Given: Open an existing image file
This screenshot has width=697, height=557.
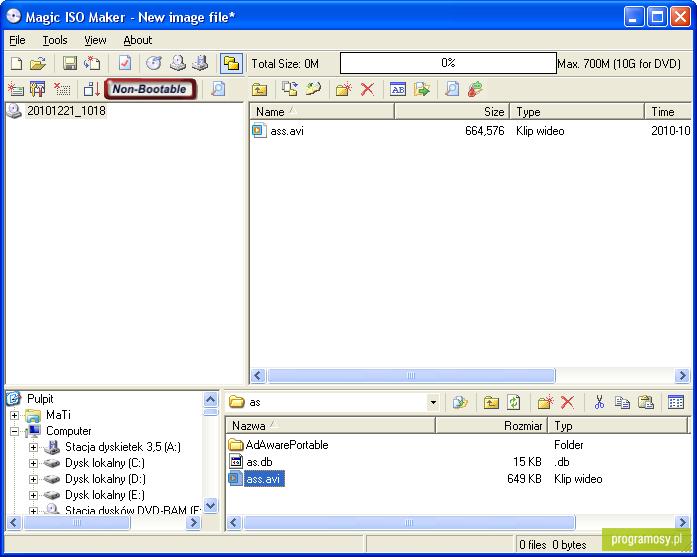Looking at the screenshot, I should (x=38, y=64).
